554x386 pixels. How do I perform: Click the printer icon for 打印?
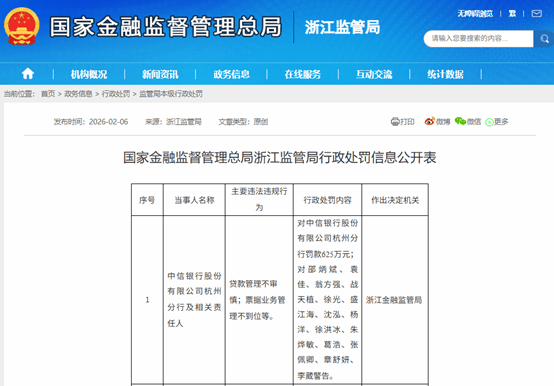(395, 122)
